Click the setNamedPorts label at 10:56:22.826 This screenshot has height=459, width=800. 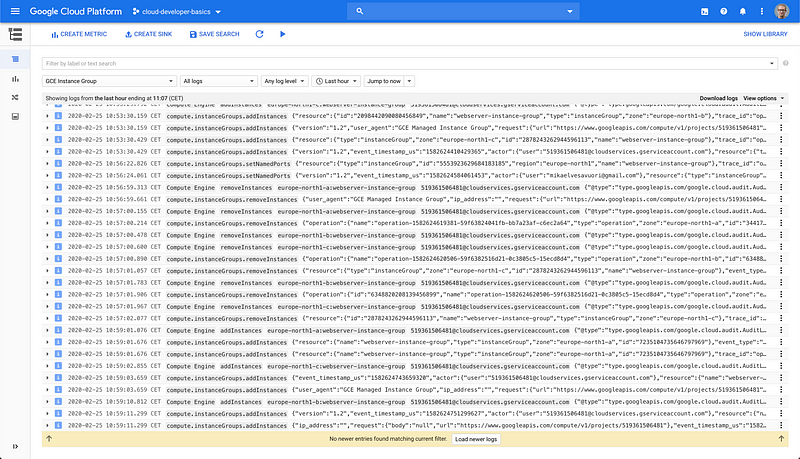[228, 164]
